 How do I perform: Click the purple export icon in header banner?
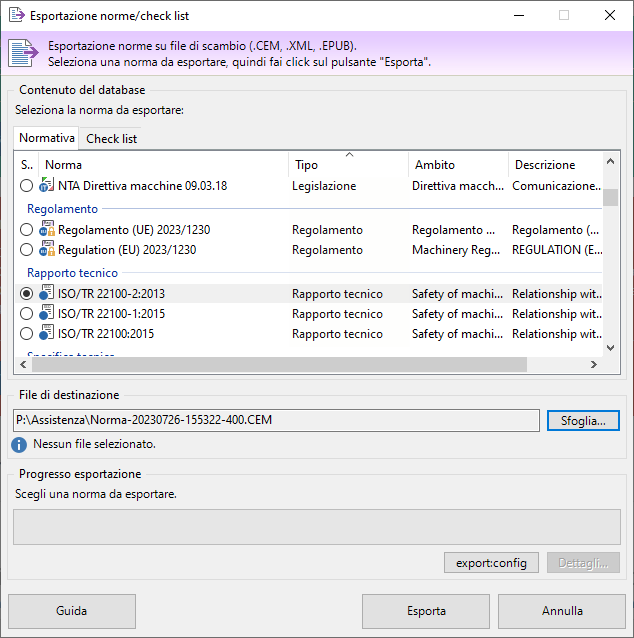(24, 52)
